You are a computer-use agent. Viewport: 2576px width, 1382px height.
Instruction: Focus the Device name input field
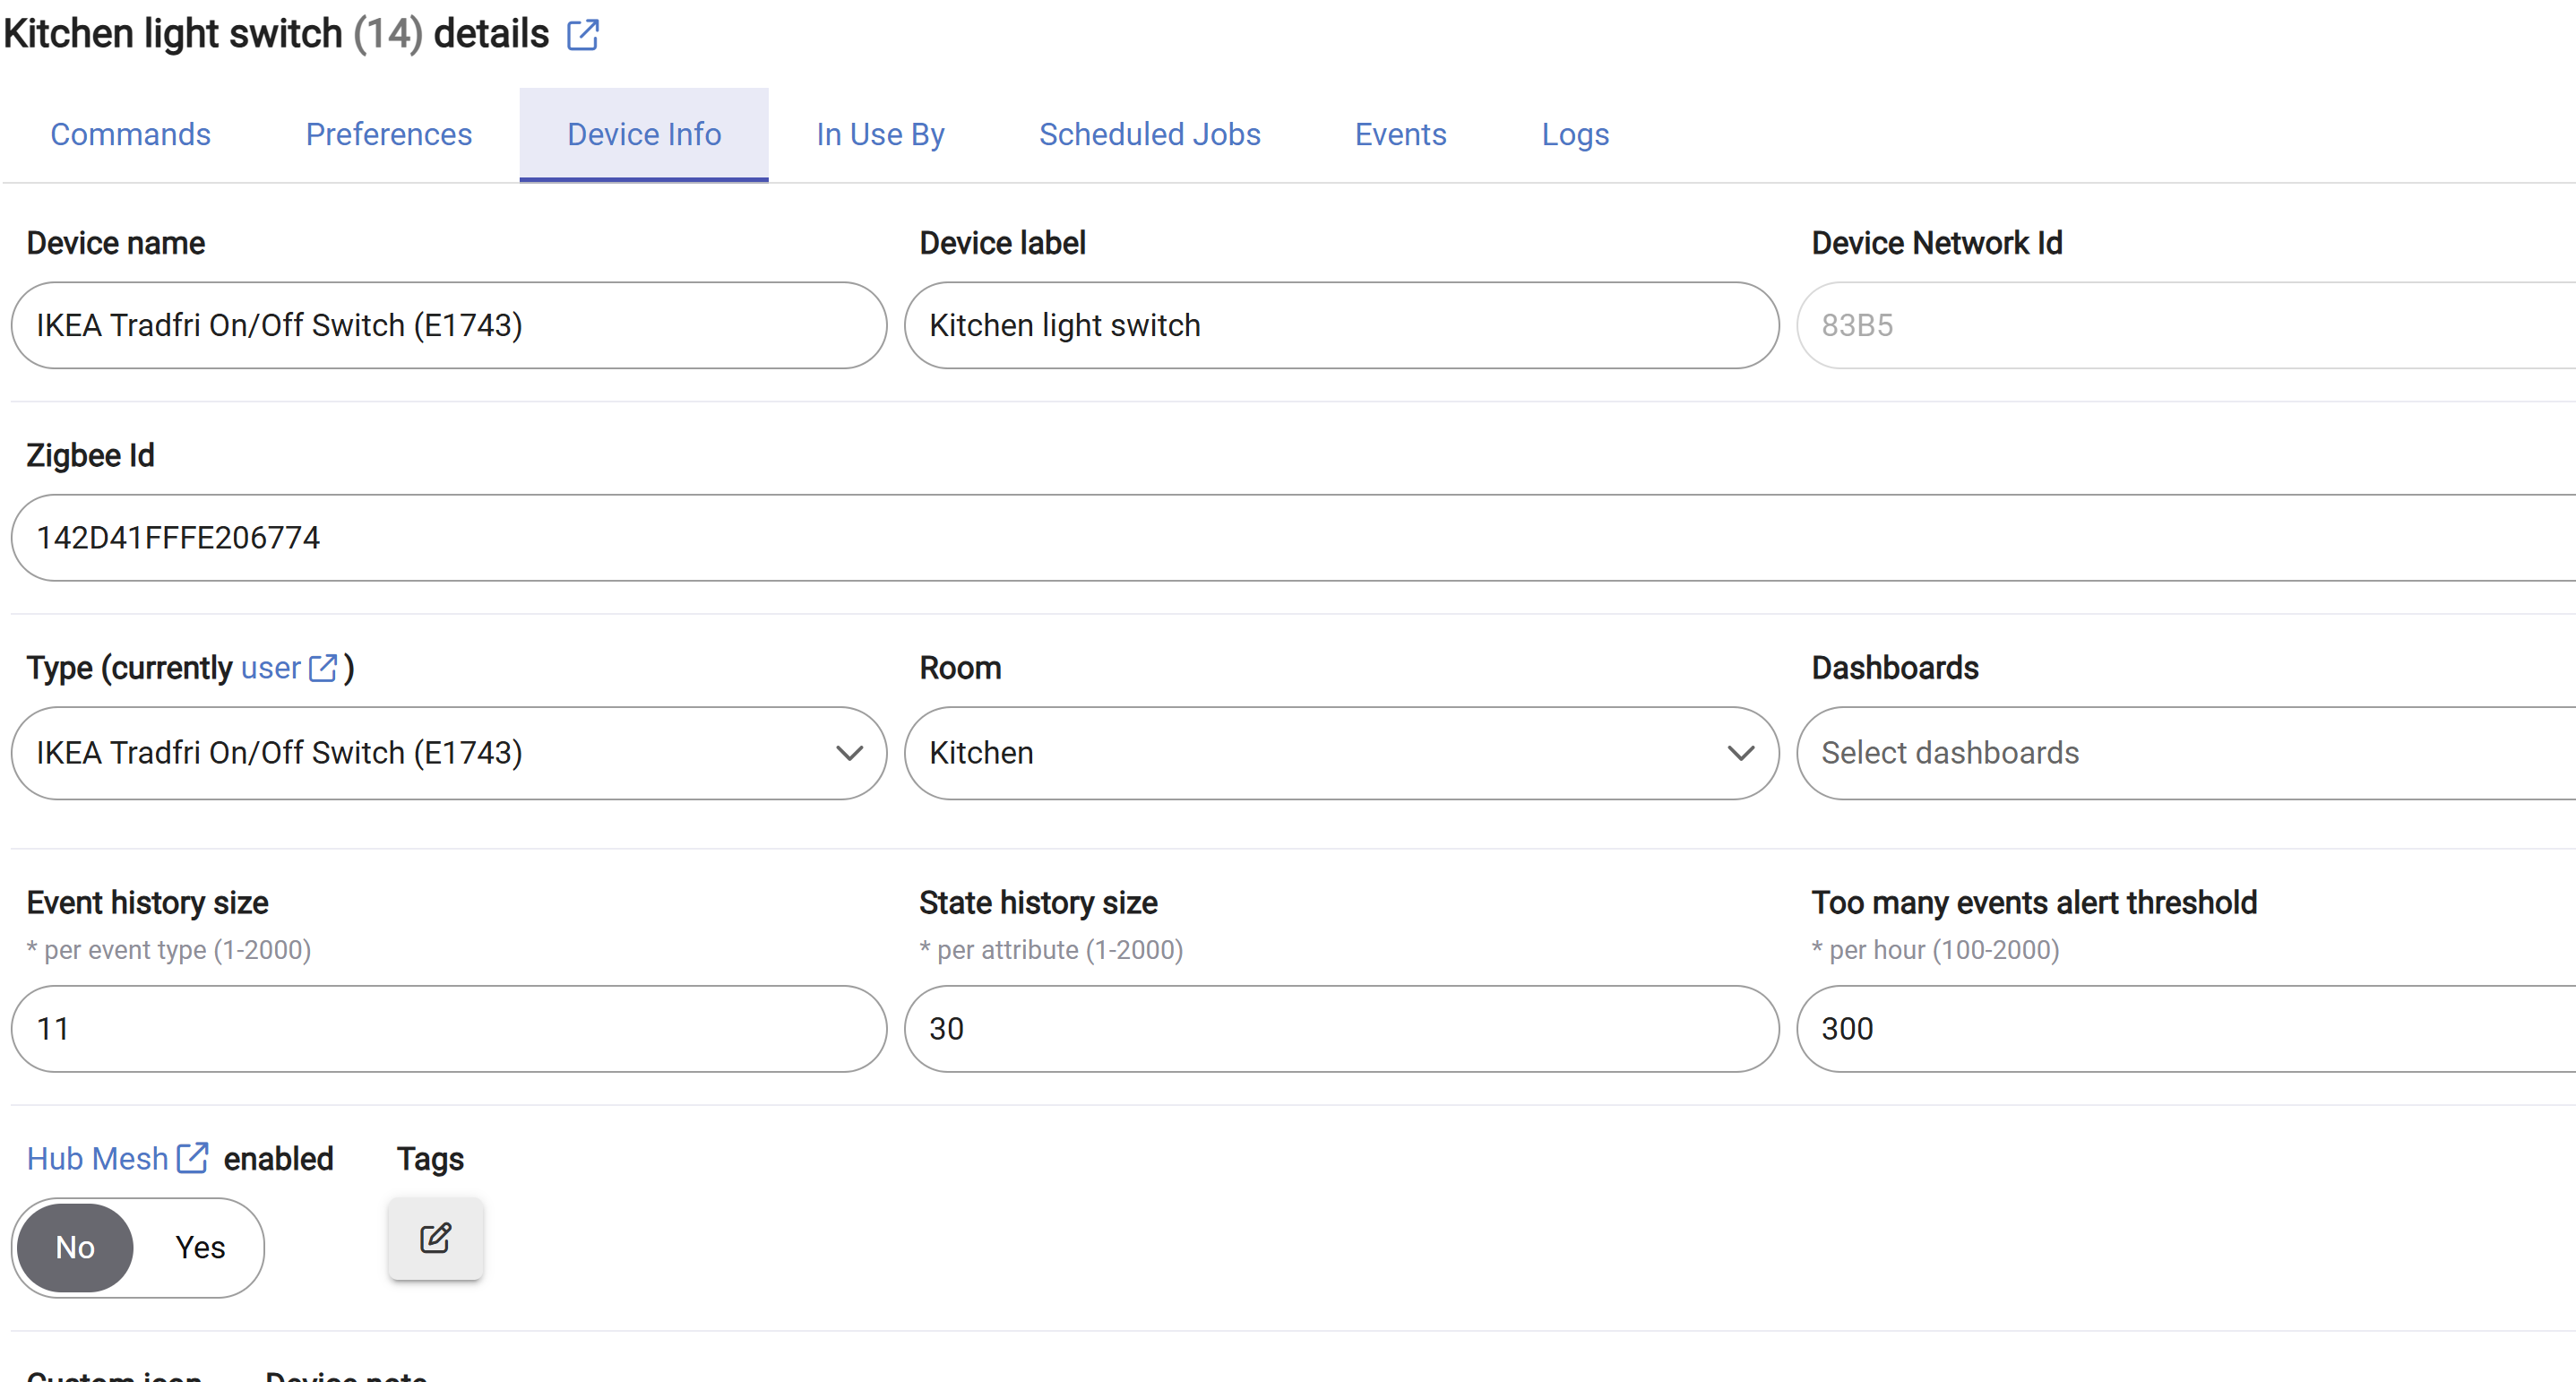coord(449,325)
